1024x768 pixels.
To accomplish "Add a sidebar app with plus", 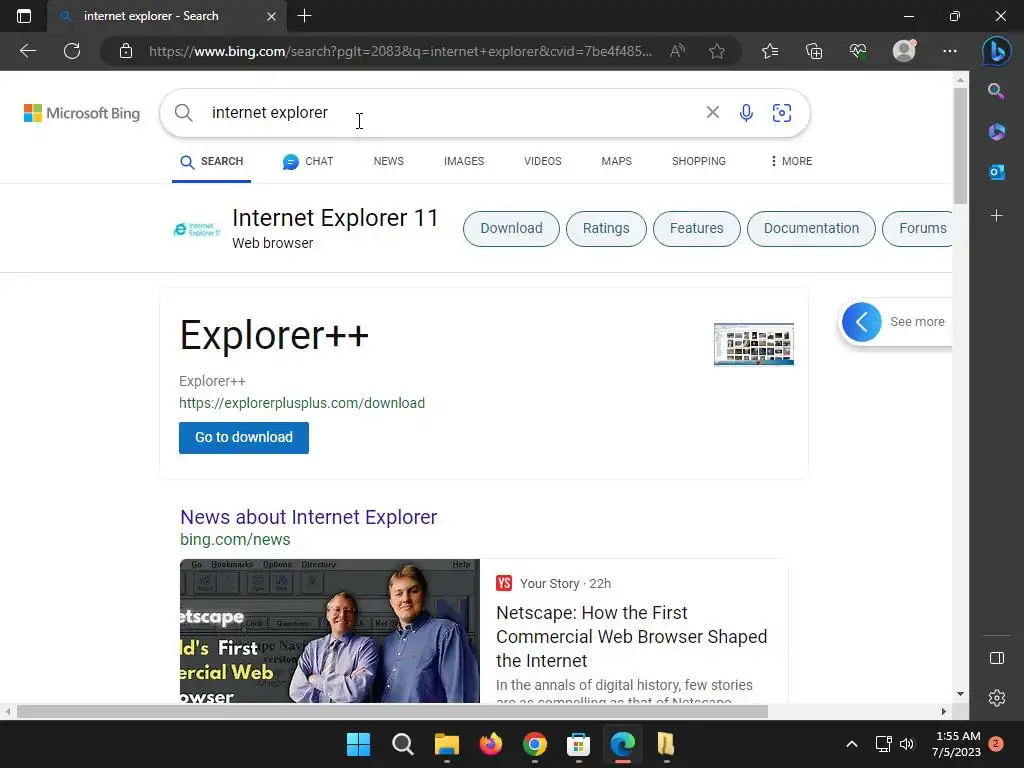I will click(x=996, y=215).
